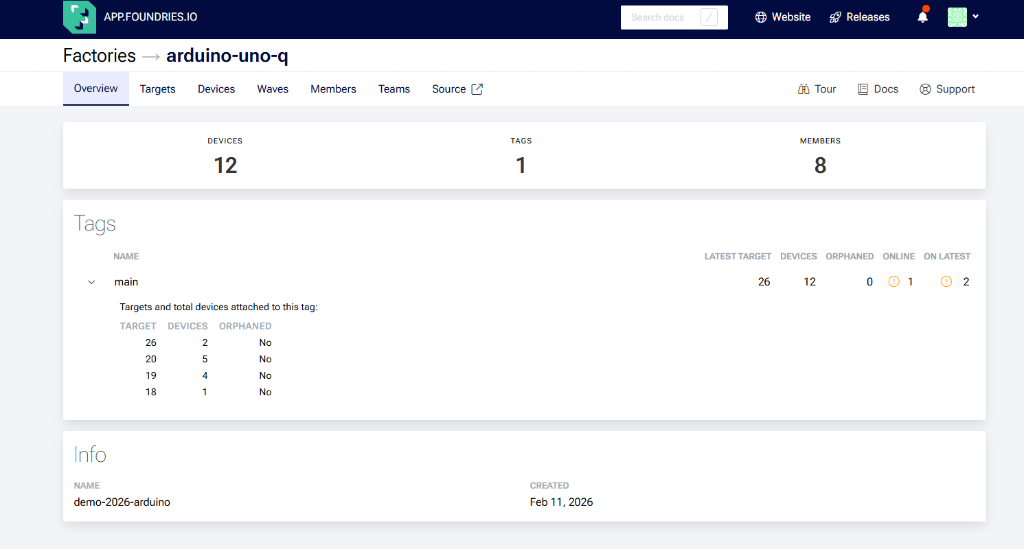The width and height of the screenshot is (1024, 549).
Task: Collapse the main tag row chevron
Action: click(91, 282)
